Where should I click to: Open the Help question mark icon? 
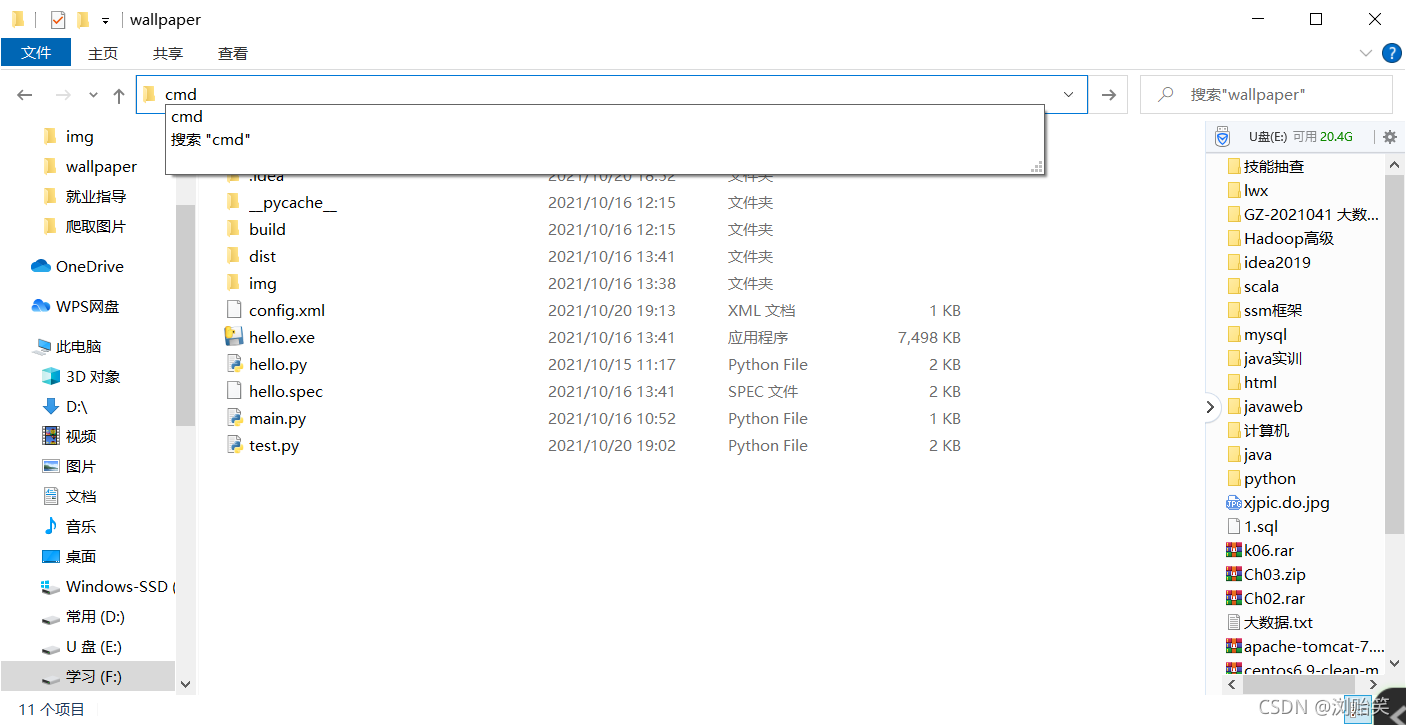[1391, 53]
